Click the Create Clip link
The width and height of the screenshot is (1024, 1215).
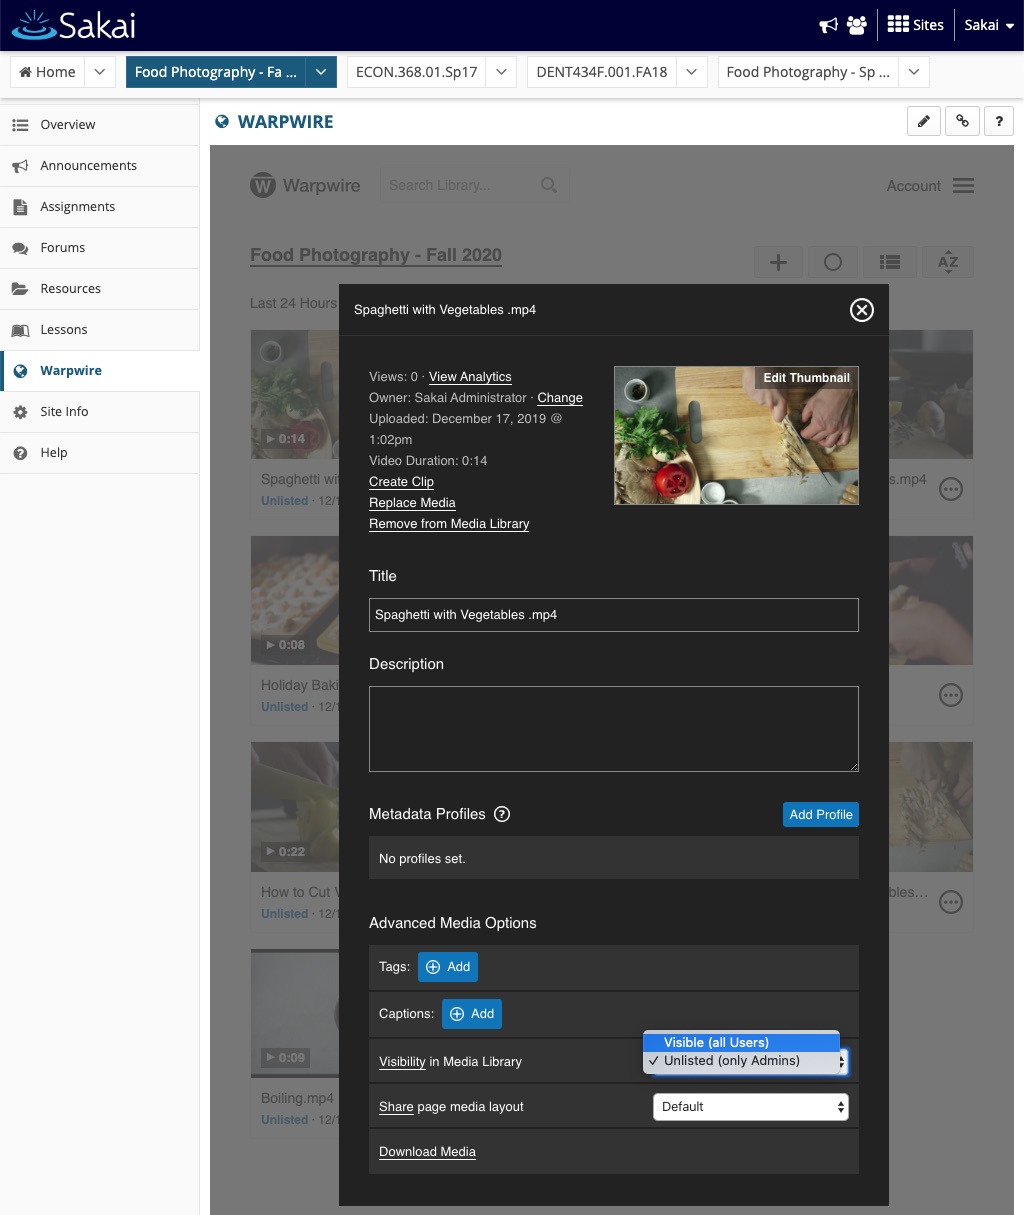coord(401,482)
